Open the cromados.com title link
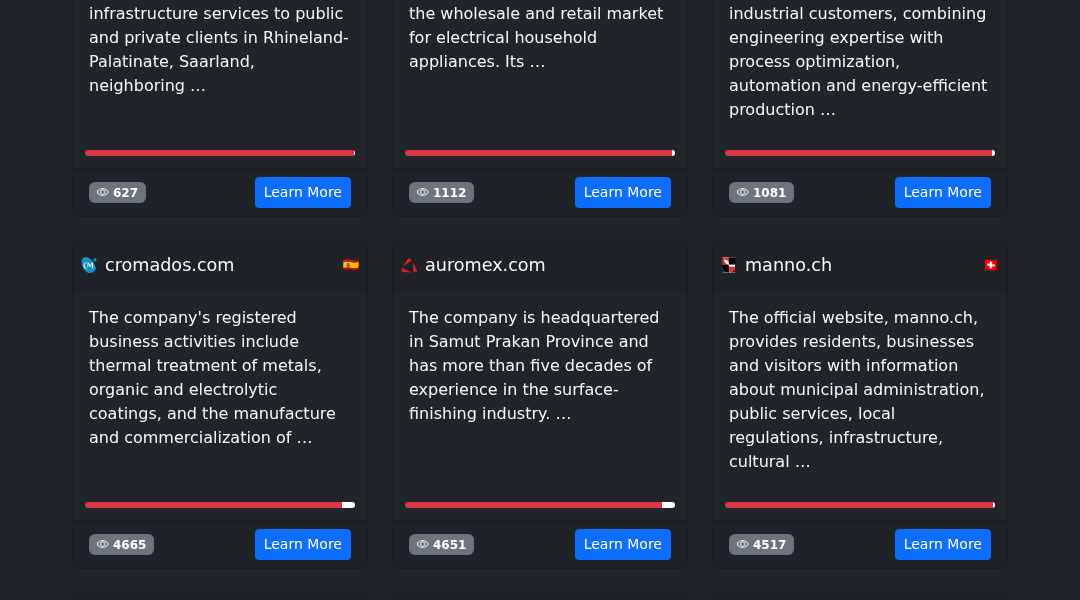Screen dimensions: 1080x600 pos(169,265)
